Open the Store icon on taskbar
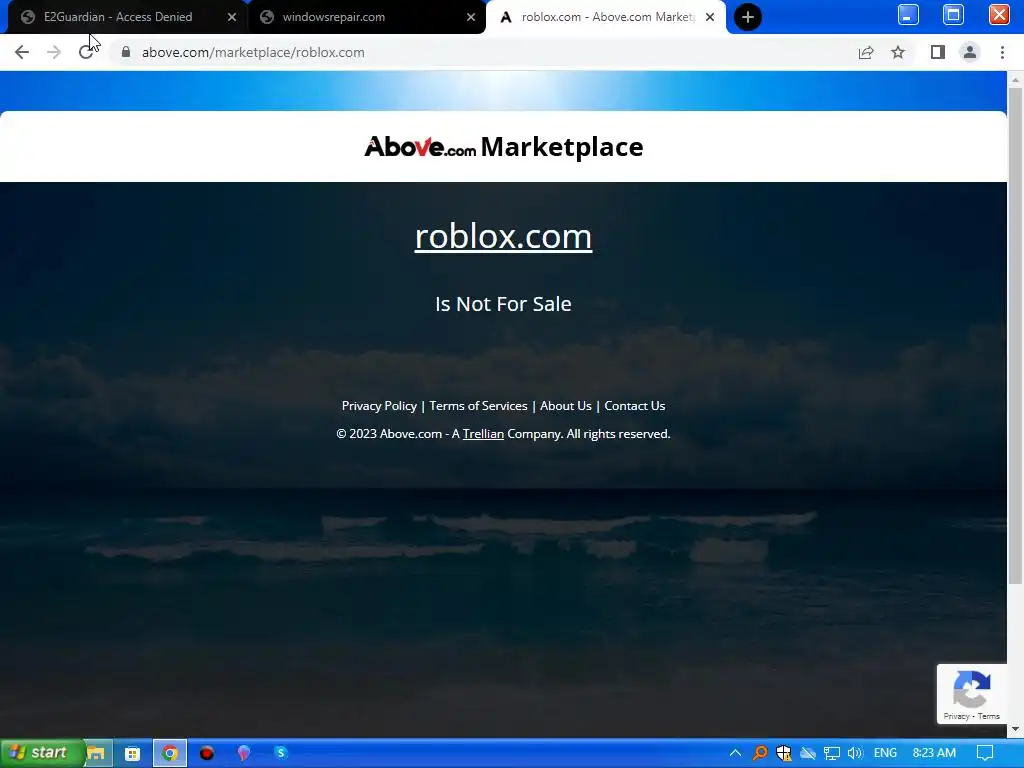 point(133,753)
